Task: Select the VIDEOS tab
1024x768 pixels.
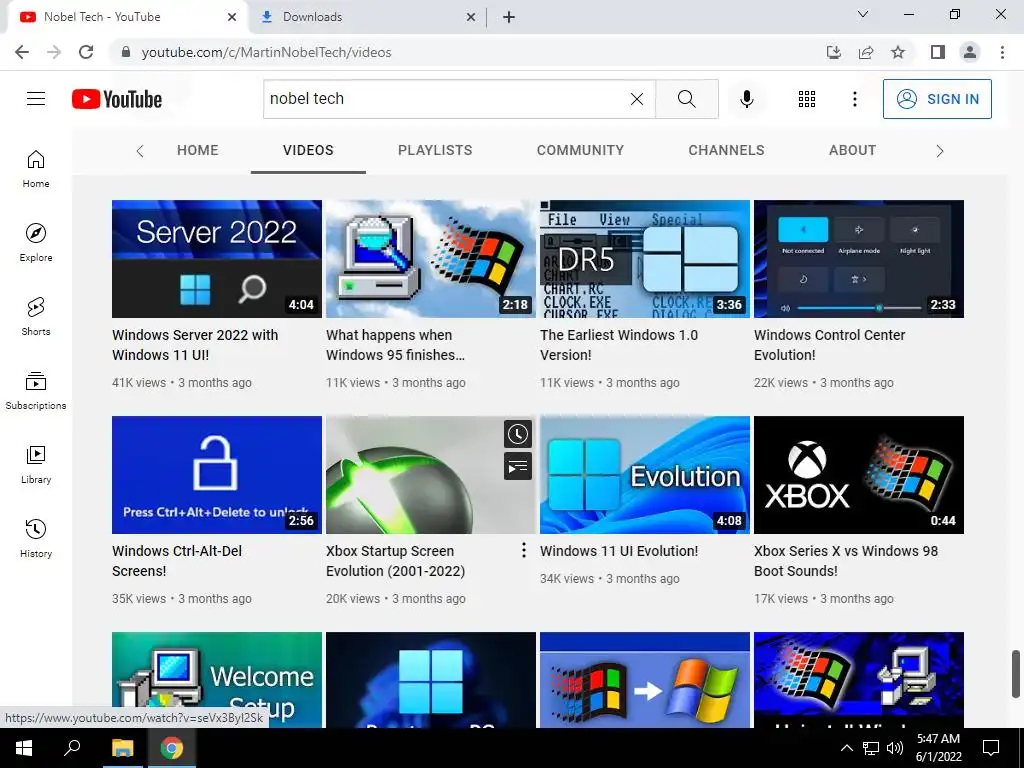Action: point(308,150)
